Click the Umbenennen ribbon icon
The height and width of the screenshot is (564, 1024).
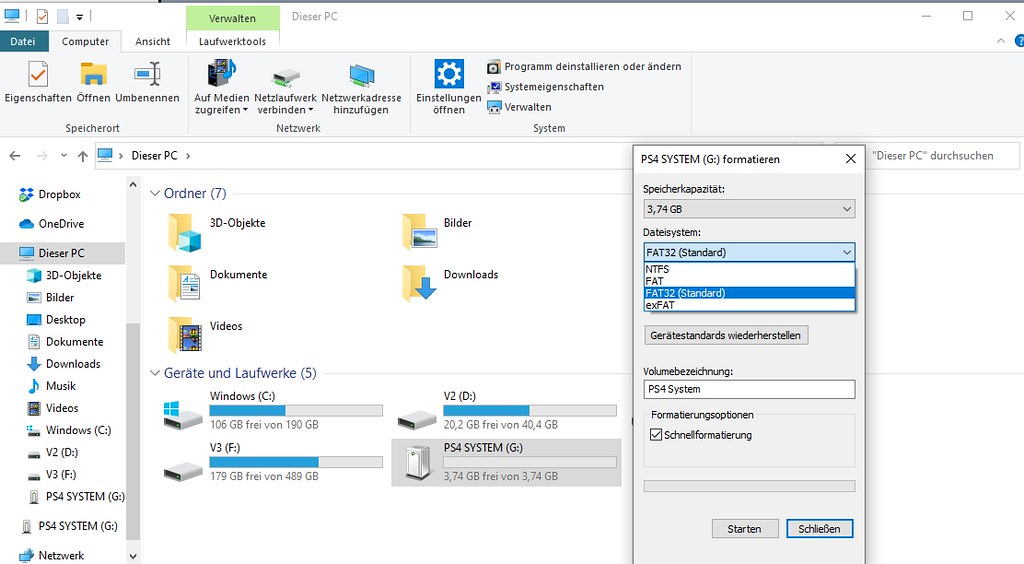[148, 74]
